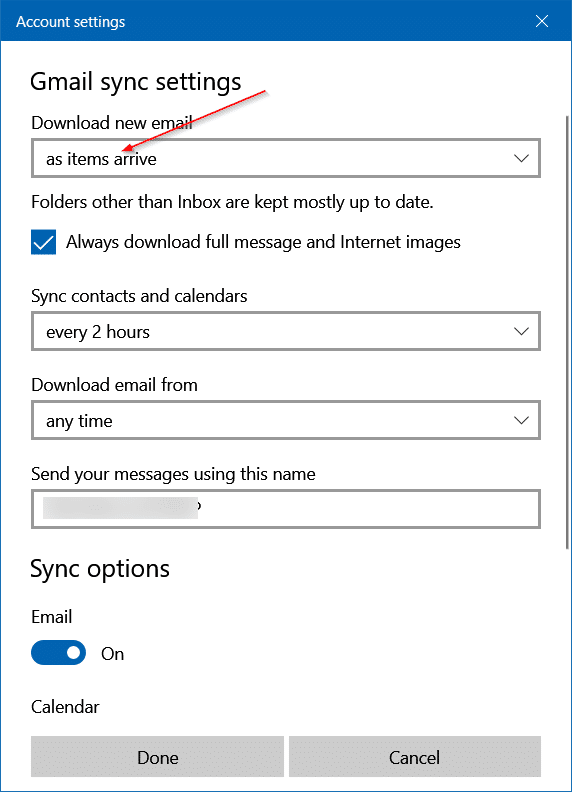Click the Done button
Image resolution: width=572 pixels, height=792 pixels.
[157, 757]
